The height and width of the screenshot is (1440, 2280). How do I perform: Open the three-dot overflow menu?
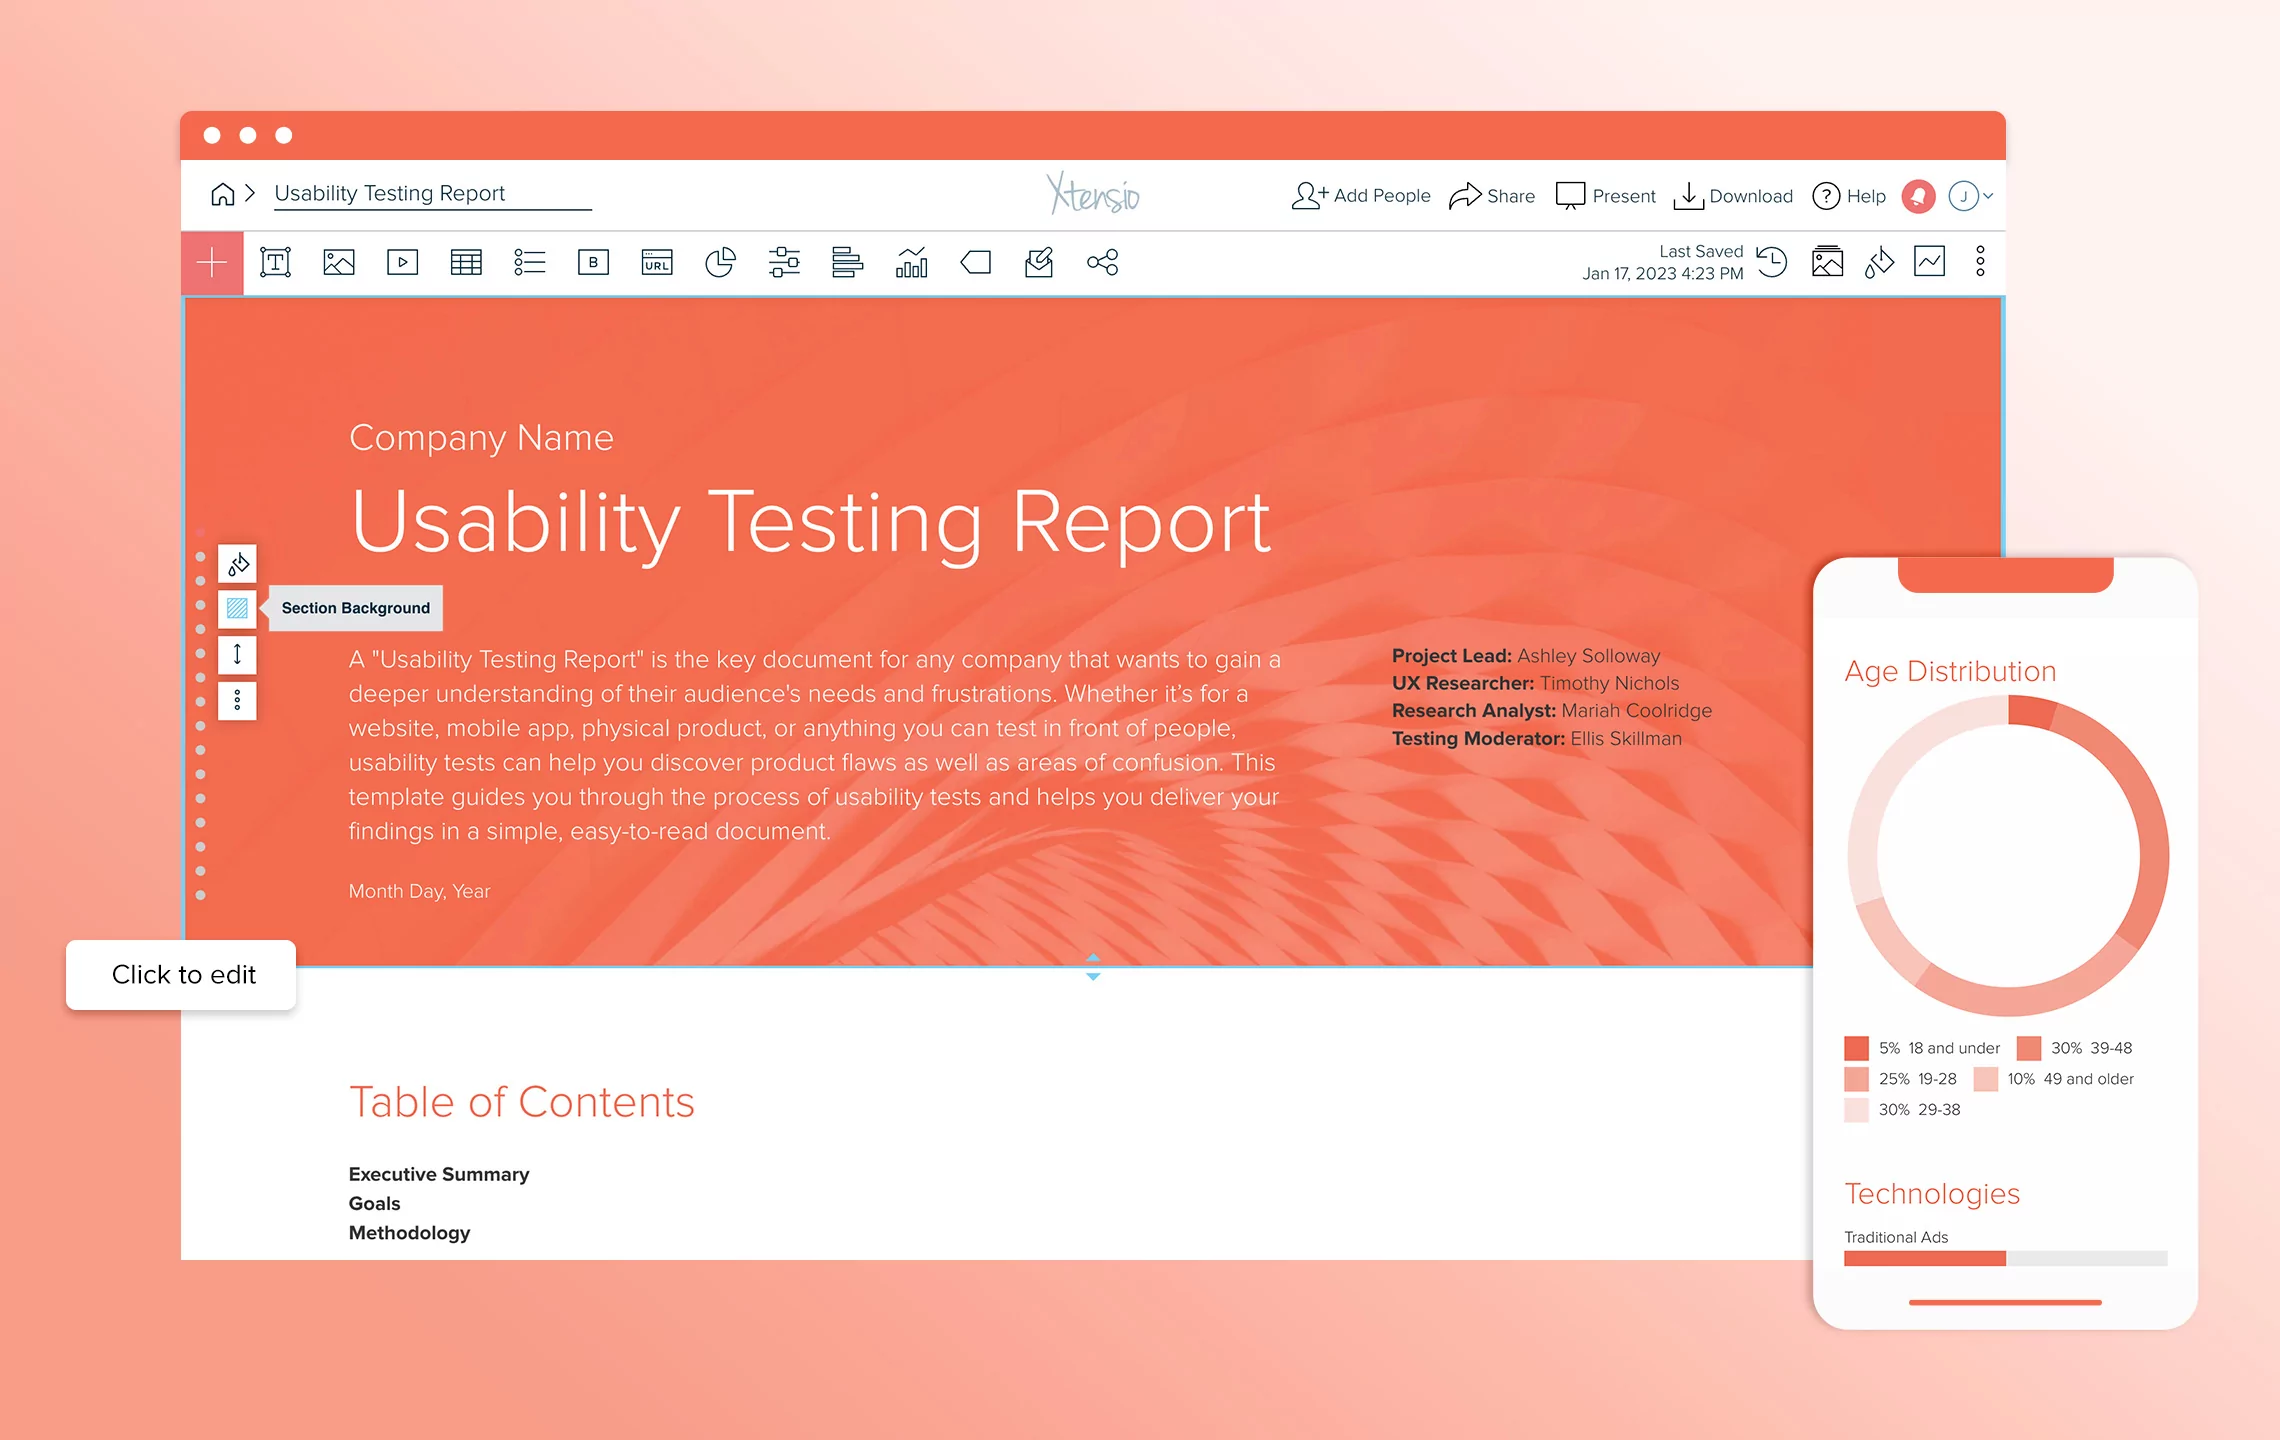coord(1978,262)
